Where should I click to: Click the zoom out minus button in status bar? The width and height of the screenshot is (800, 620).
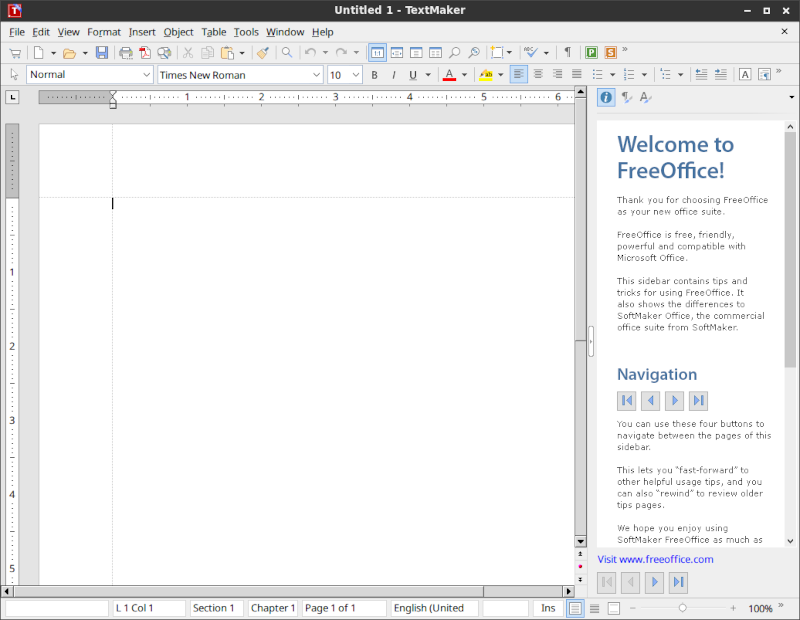tap(633, 608)
